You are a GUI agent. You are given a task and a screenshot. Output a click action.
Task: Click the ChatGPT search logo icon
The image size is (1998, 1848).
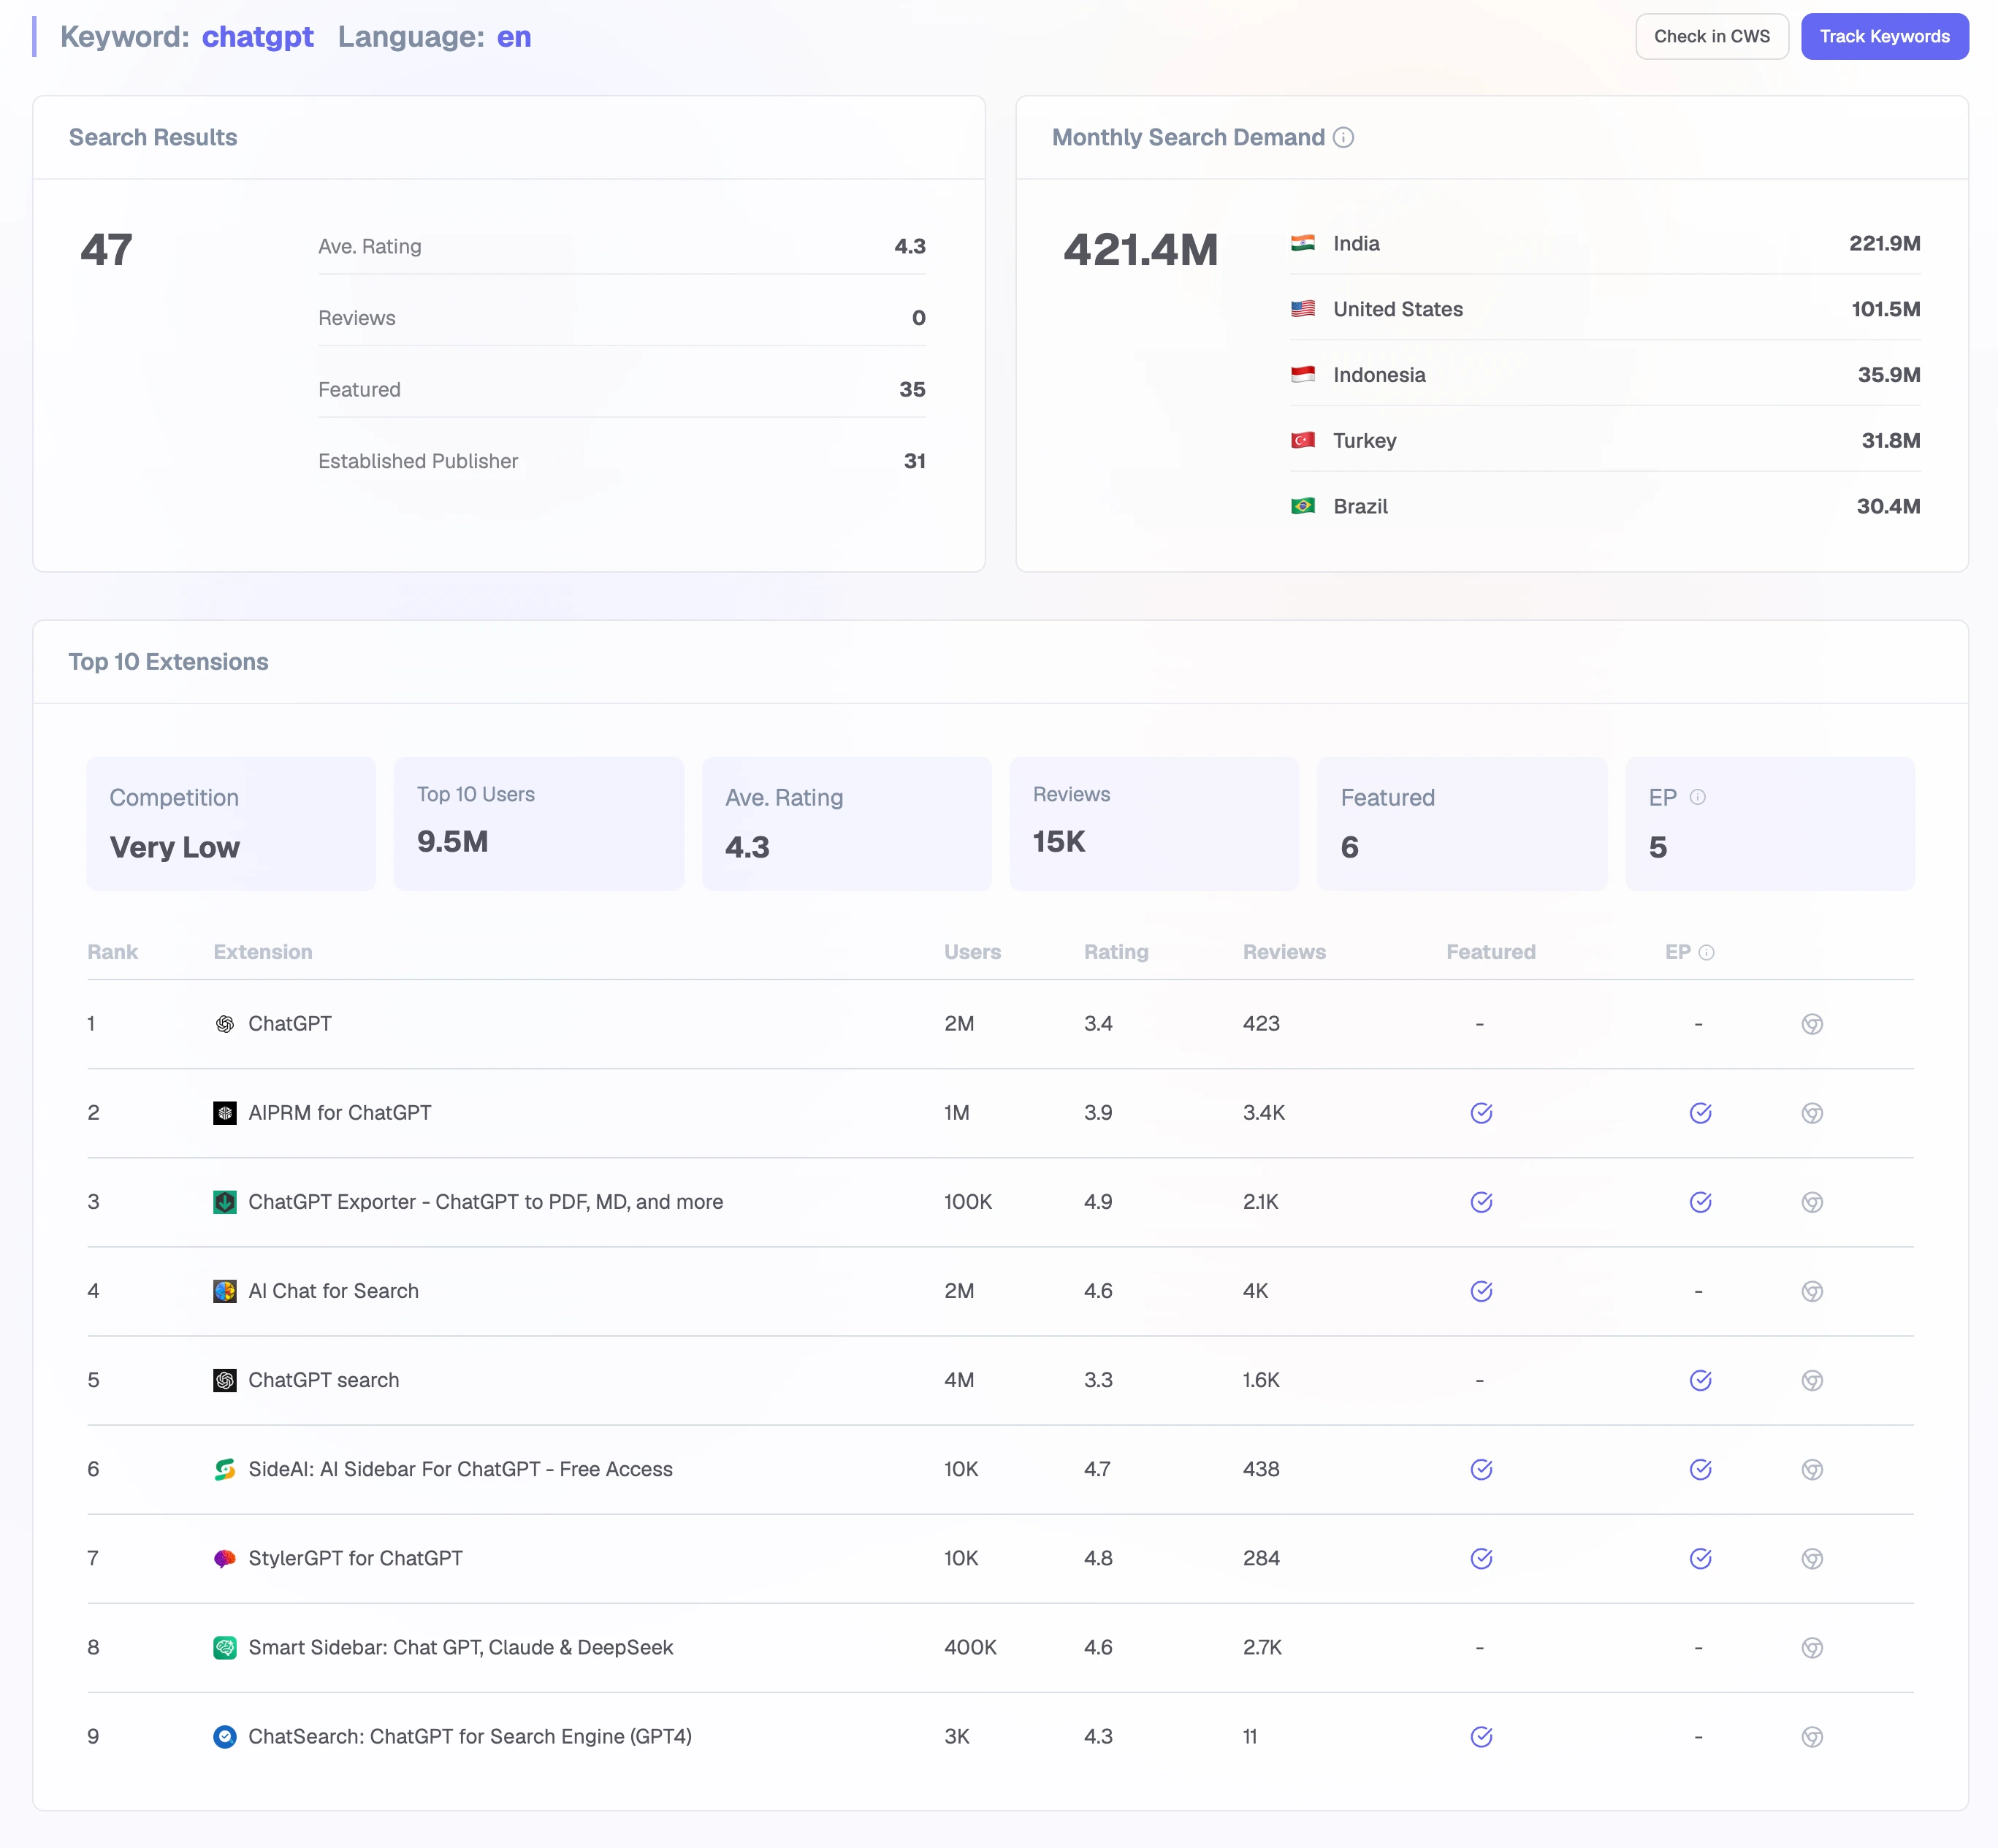[x=225, y=1380]
